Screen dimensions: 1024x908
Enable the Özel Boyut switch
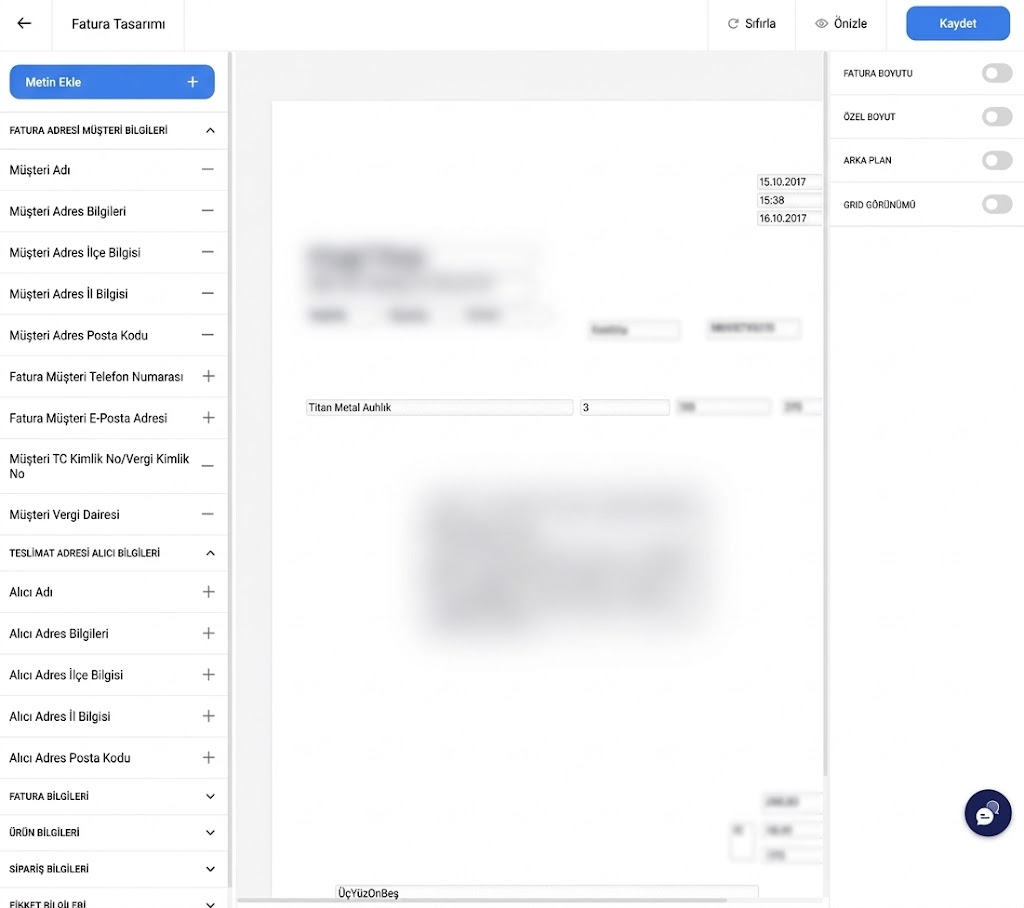pyautogui.click(x=997, y=117)
